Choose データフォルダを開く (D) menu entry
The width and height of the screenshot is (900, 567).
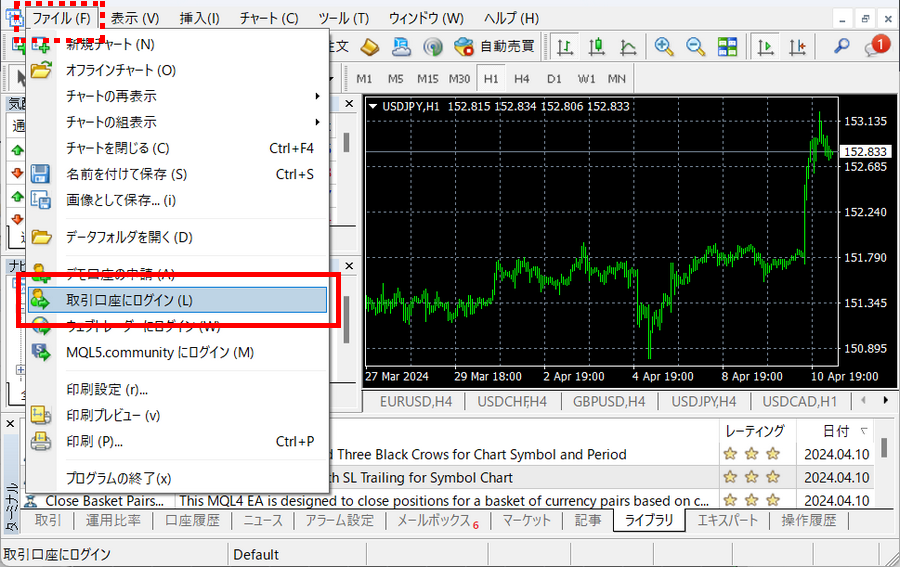point(177,237)
